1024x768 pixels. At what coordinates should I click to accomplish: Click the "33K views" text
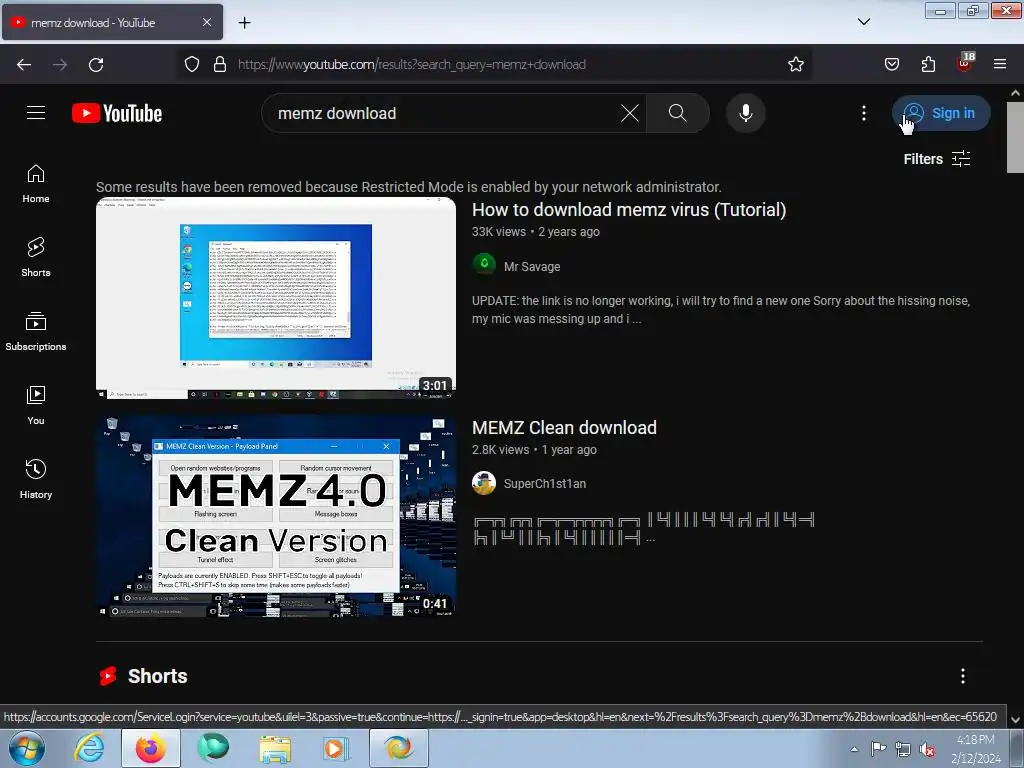(498, 232)
